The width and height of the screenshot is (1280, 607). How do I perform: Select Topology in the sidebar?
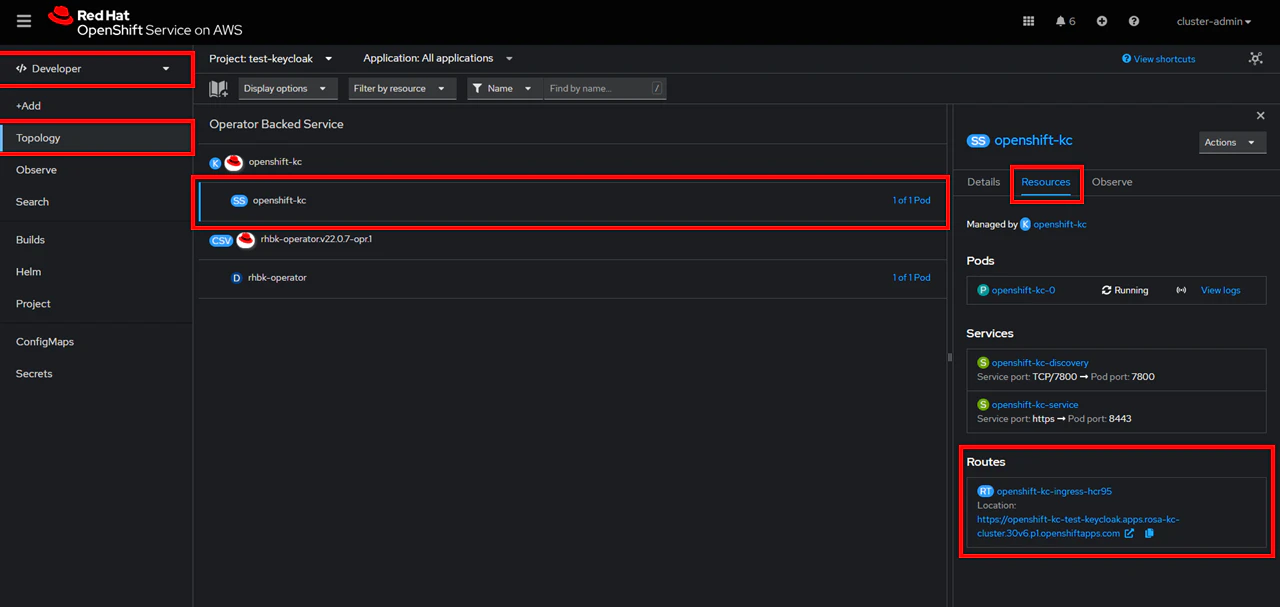tap(96, 138)
